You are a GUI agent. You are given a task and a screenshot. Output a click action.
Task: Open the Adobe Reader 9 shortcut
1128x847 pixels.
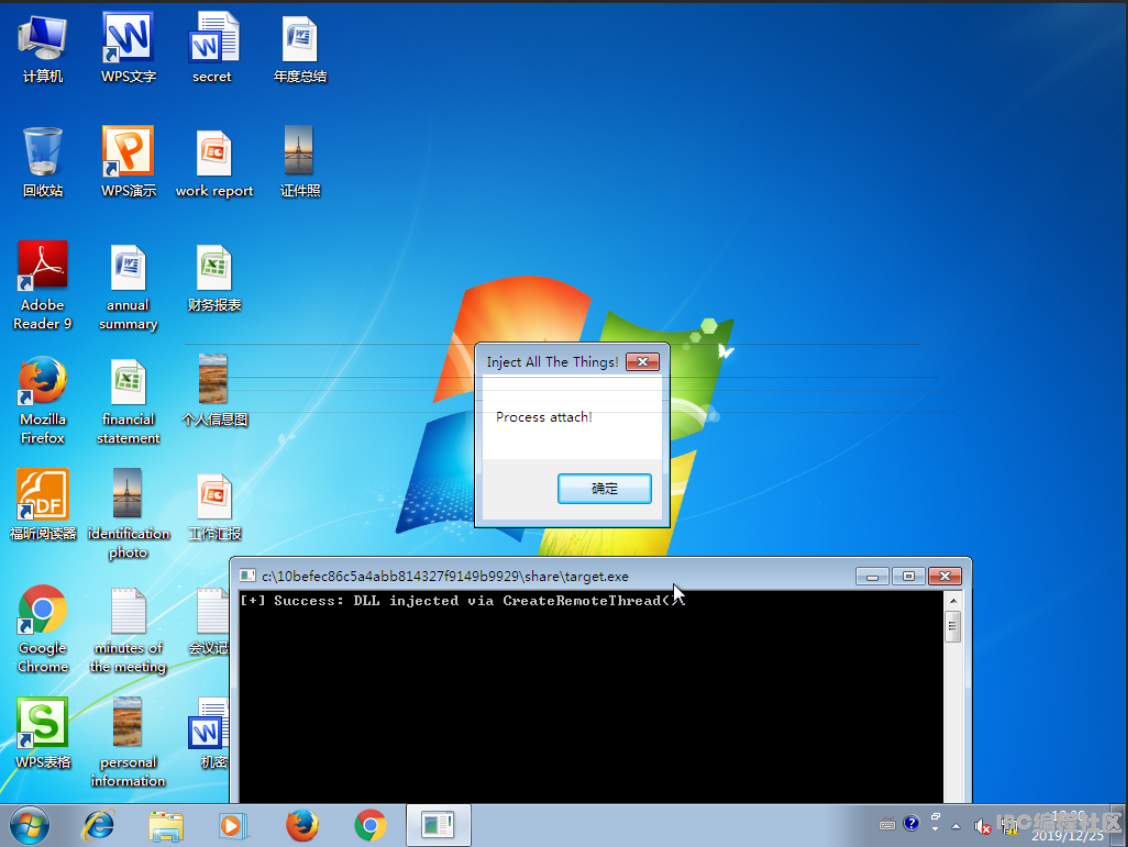(x=42, y=285)
